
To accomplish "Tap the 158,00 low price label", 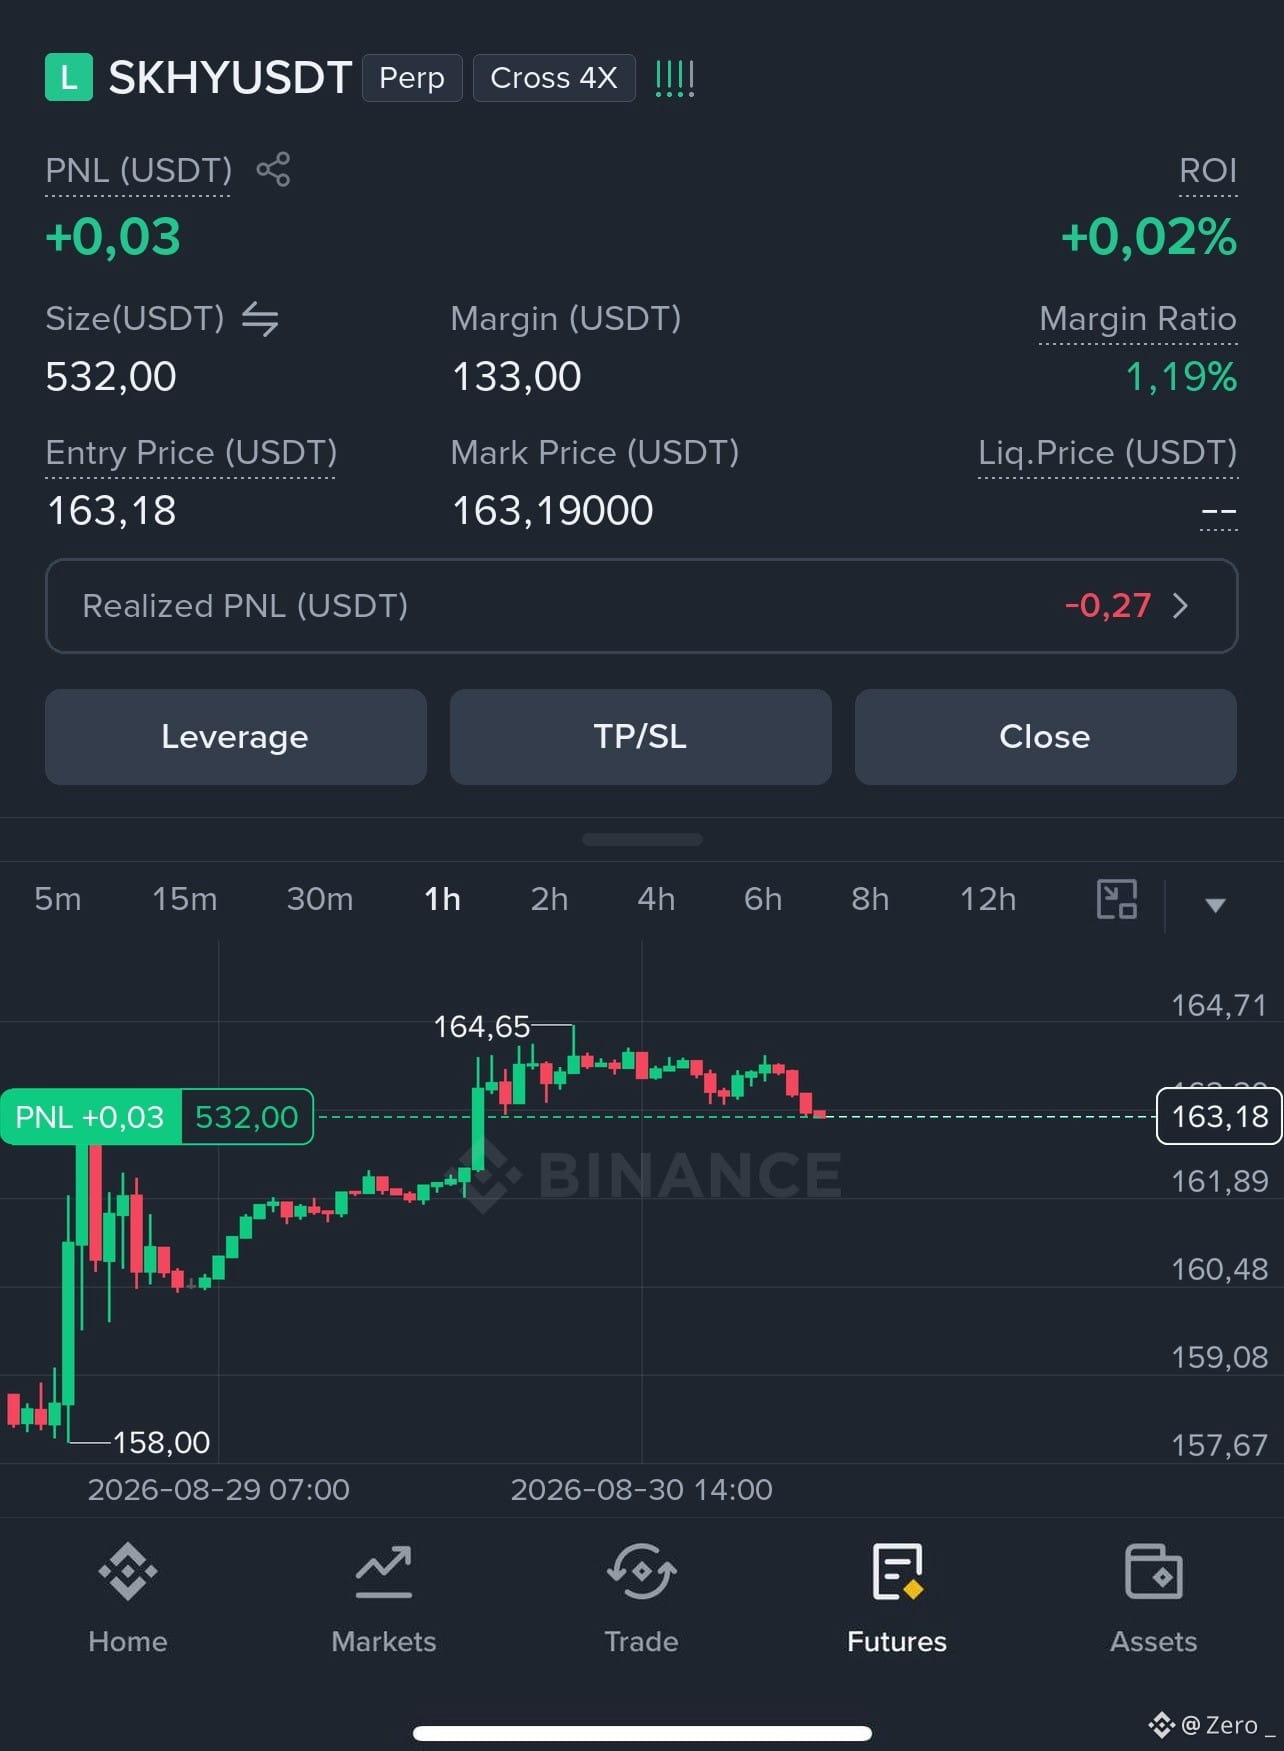I will 161,1443.
